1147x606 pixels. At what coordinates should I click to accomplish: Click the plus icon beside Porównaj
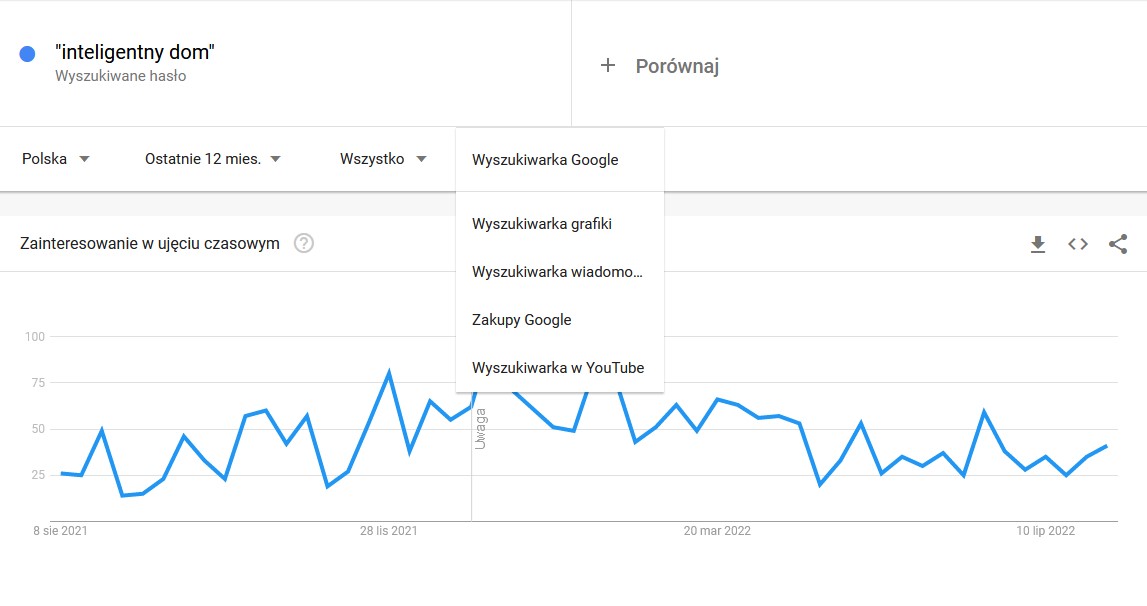point(607,66)
